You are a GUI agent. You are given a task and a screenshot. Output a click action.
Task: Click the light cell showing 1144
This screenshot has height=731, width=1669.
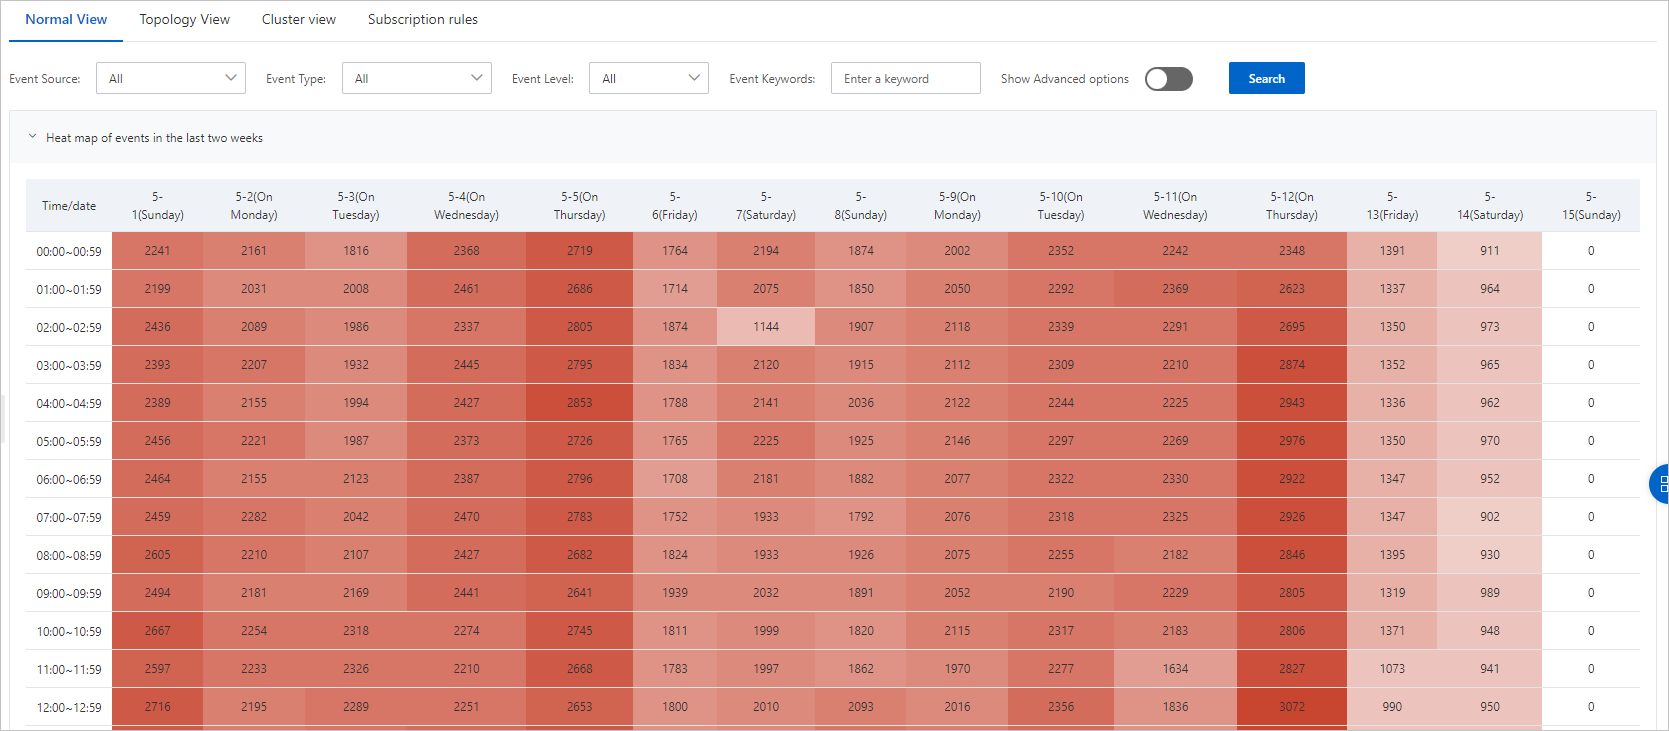click(x=766, y=327)
